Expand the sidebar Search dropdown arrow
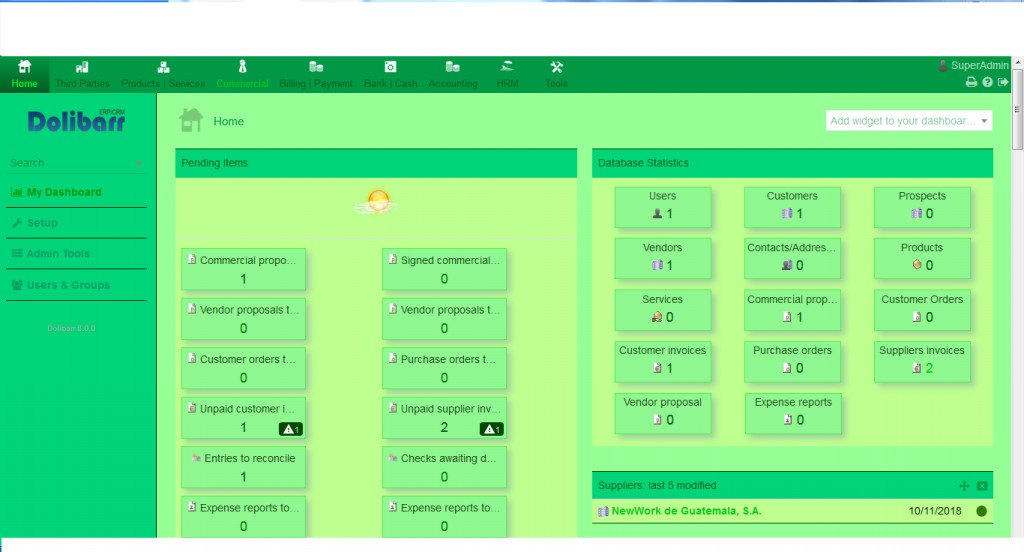 tap(139, 163)
